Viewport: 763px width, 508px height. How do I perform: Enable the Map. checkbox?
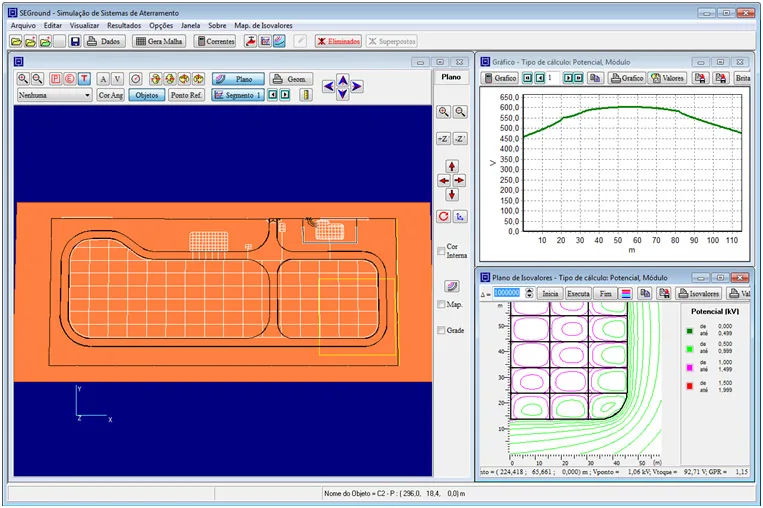(441, 305)
